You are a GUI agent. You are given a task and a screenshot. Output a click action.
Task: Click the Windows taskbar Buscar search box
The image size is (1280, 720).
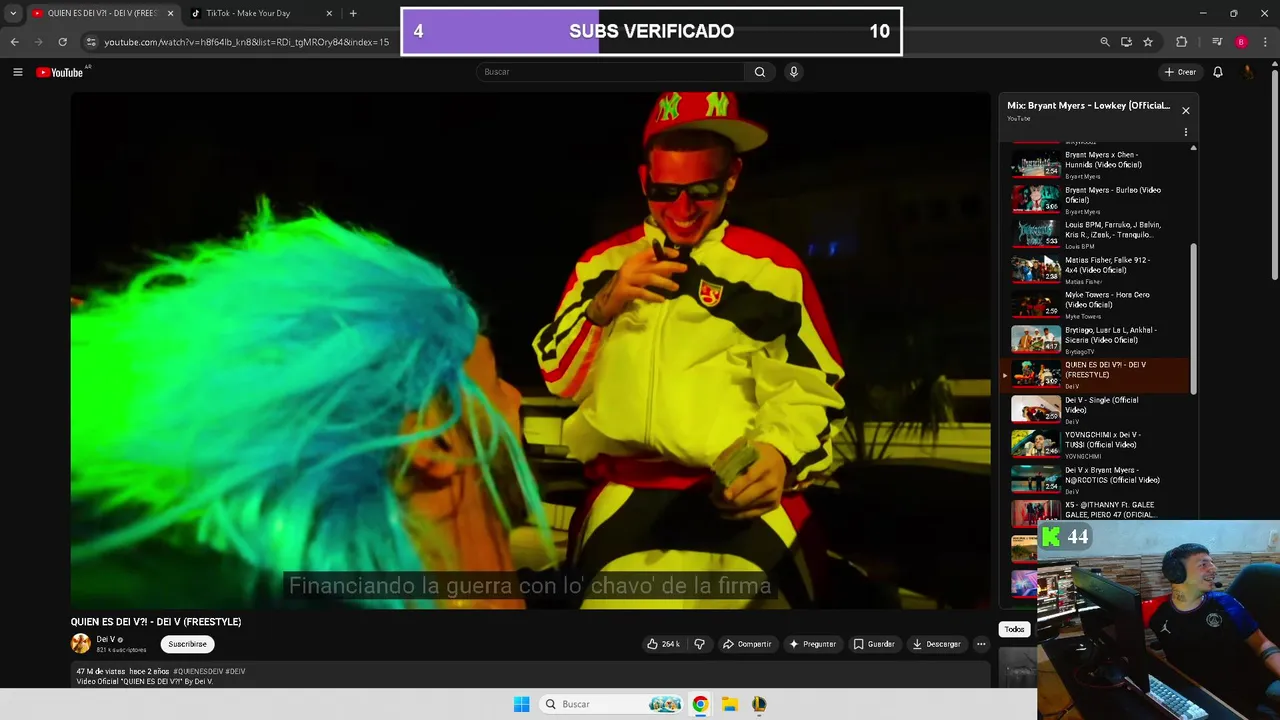(612, 704)
